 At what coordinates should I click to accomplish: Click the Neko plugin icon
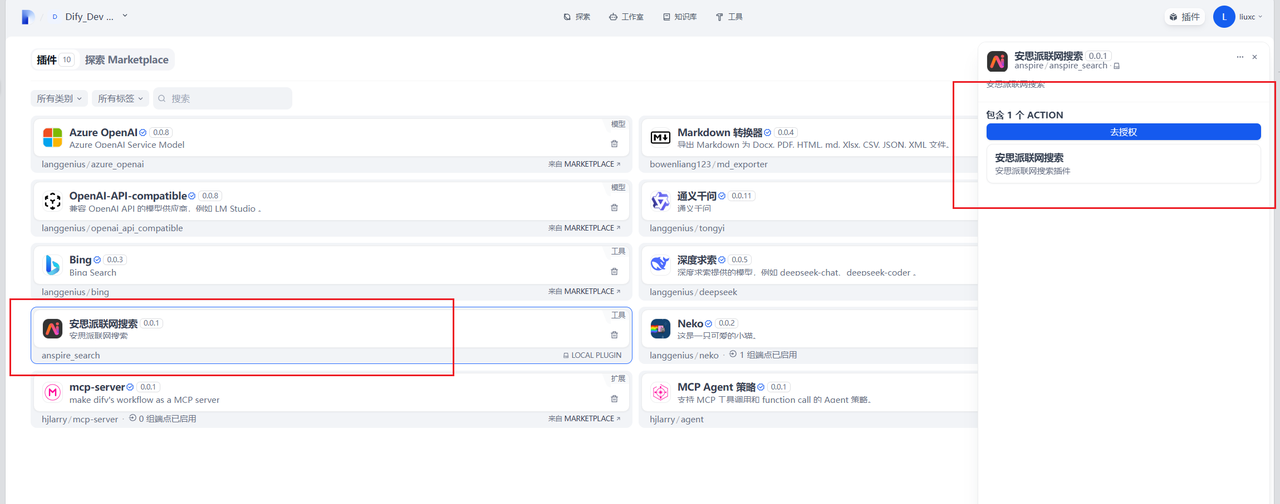[x=661, y=329]
